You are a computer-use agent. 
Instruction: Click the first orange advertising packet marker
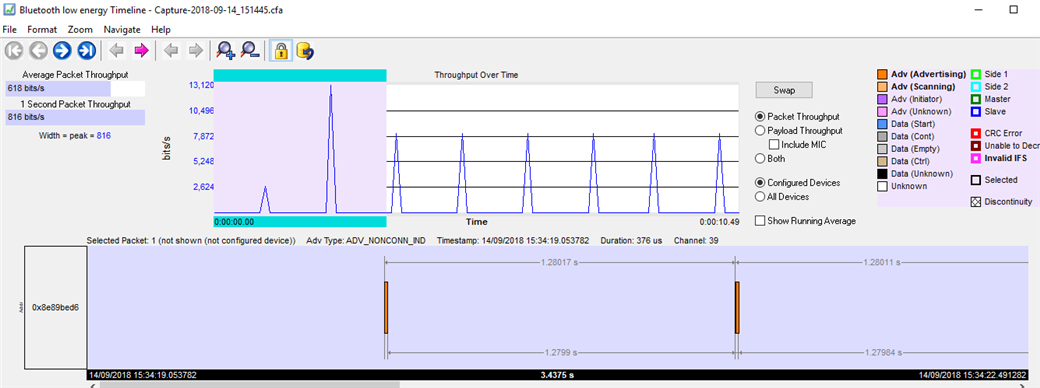[x=386, y=308]
